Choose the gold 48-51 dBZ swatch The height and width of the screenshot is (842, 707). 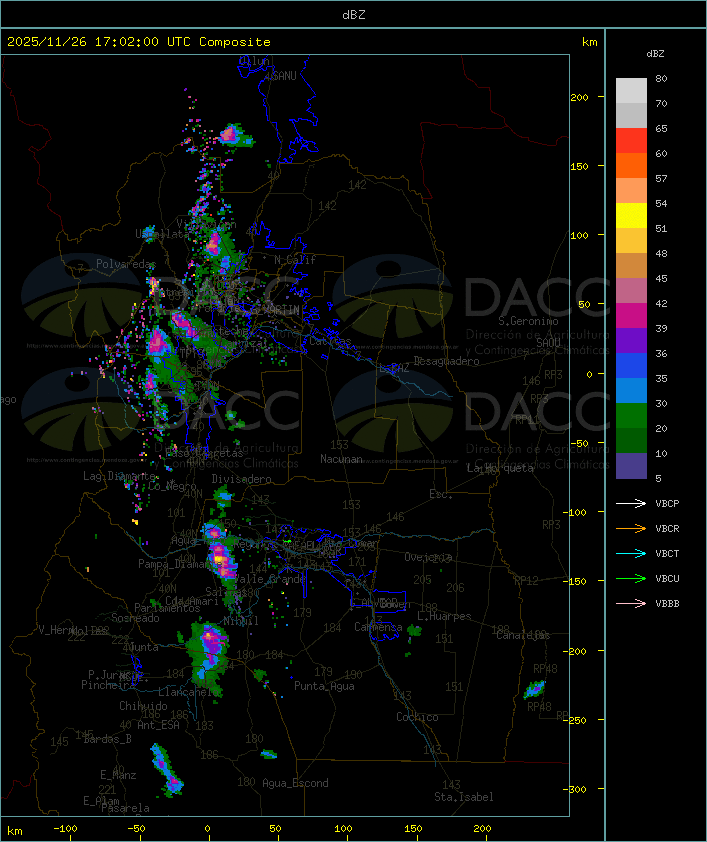[x=631, y=241]
